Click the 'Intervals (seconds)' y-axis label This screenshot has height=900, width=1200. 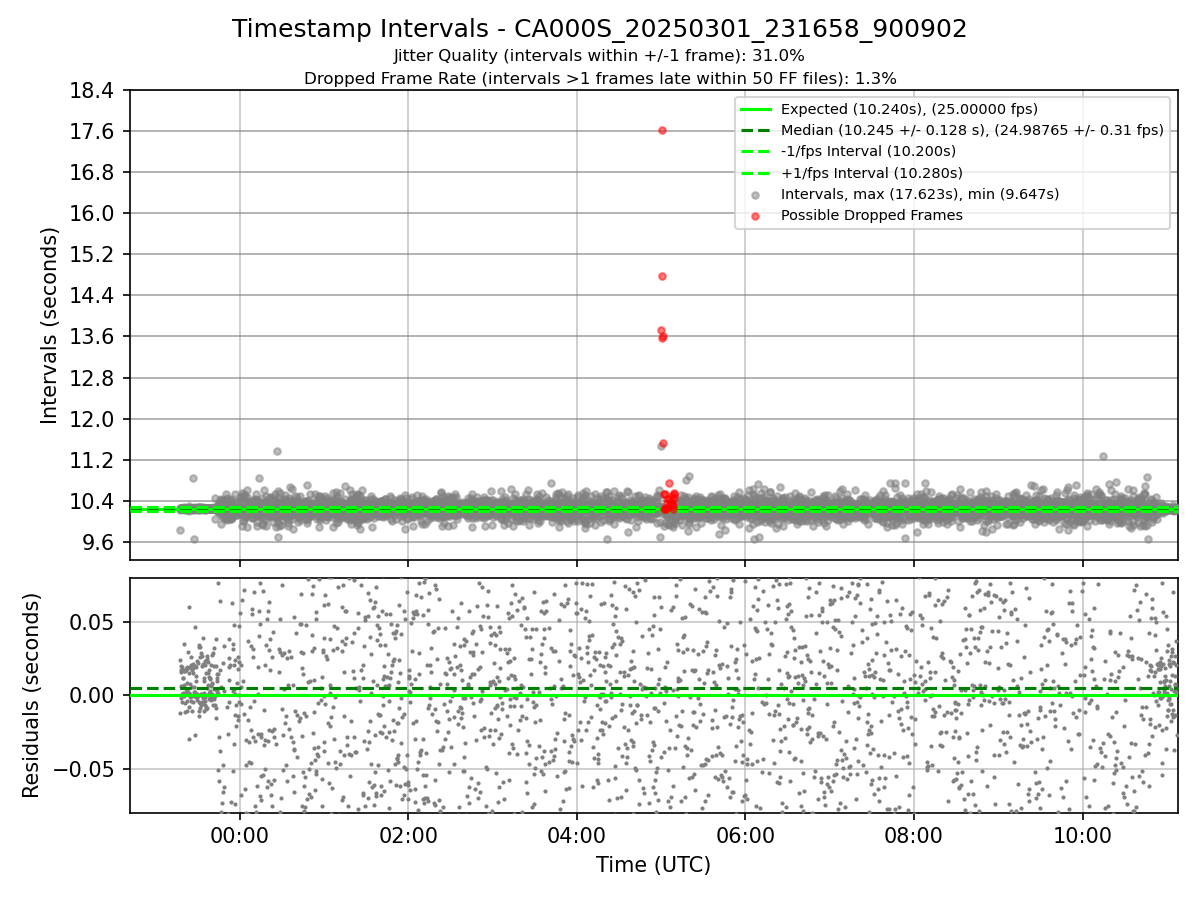click(50, 325)
